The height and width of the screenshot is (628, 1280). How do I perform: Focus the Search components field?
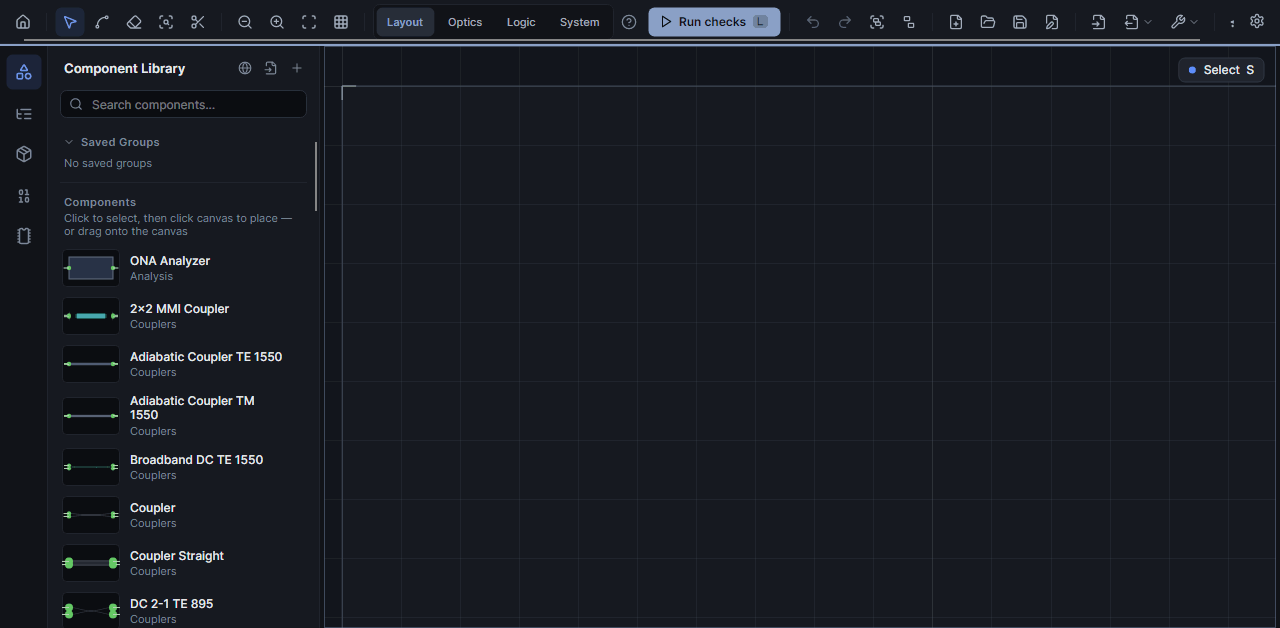click(x=184, y=104)
